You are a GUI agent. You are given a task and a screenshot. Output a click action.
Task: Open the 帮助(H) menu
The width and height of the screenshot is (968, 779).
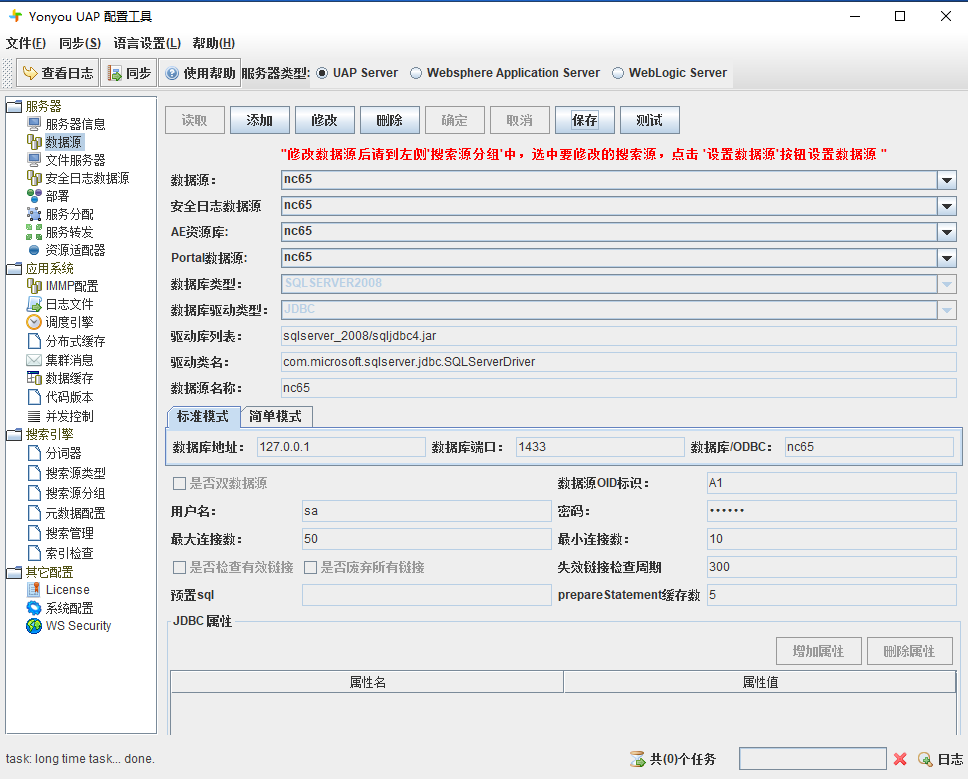point(214,43)
